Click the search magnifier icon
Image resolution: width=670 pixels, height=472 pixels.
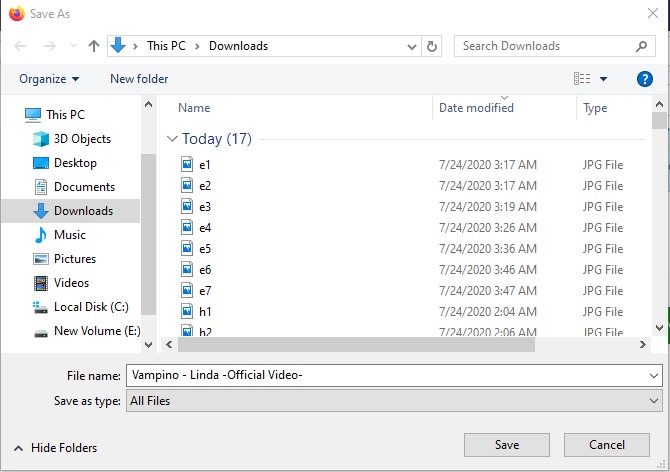click(x=641, y=46)
